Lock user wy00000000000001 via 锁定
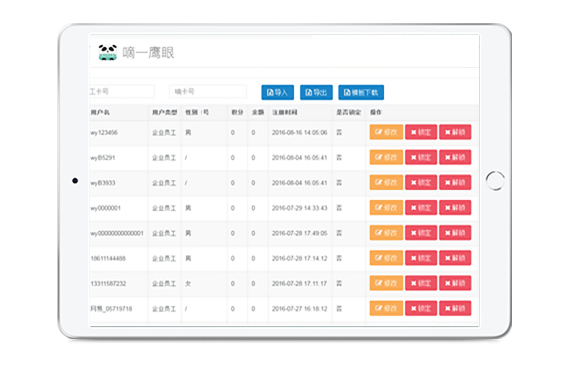The height and width of the screenshot is (370, 570). 421,233
